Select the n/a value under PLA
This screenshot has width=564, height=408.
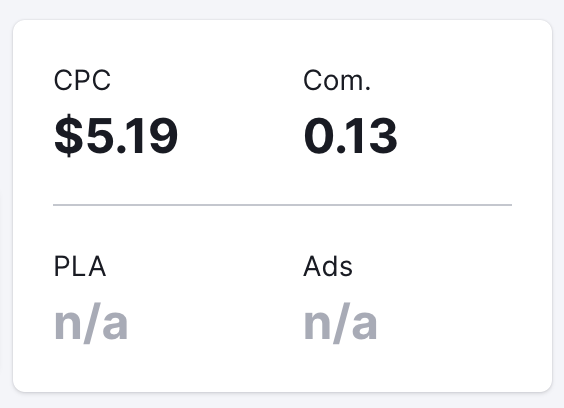[x=91, y=323]
